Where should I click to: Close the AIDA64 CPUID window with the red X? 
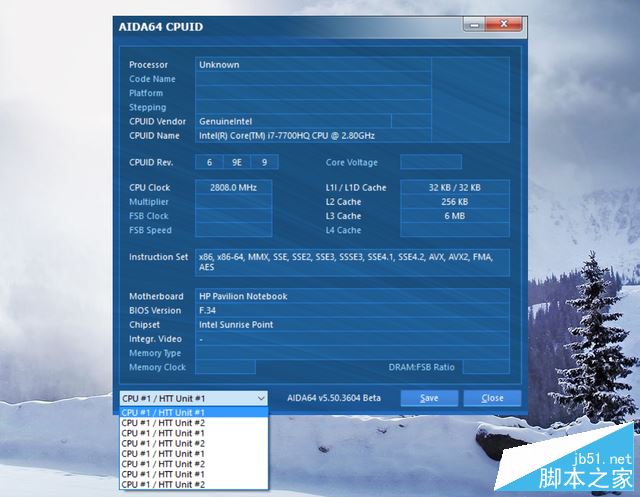pos(504,24)
